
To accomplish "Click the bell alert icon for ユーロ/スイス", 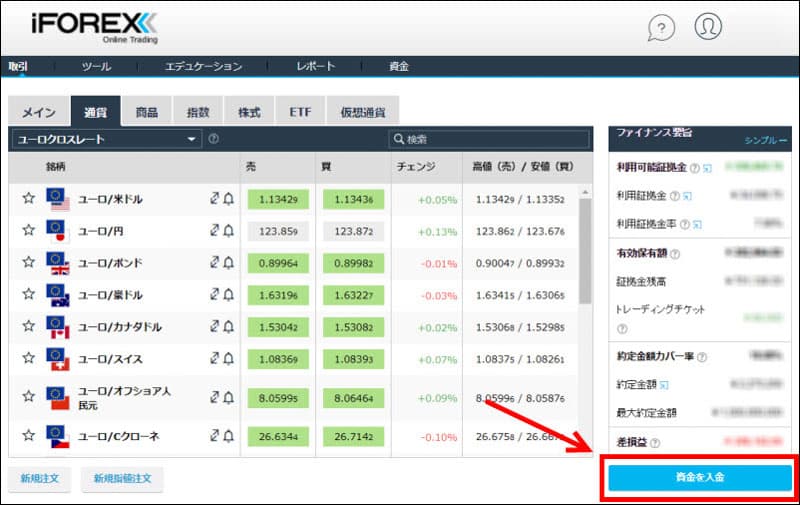I will point(228,358).
